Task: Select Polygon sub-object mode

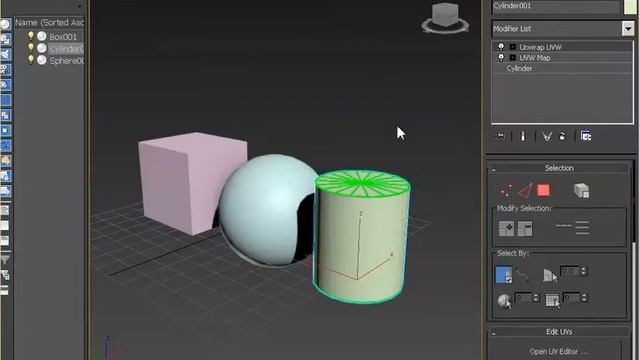Action: pos(543,191)
